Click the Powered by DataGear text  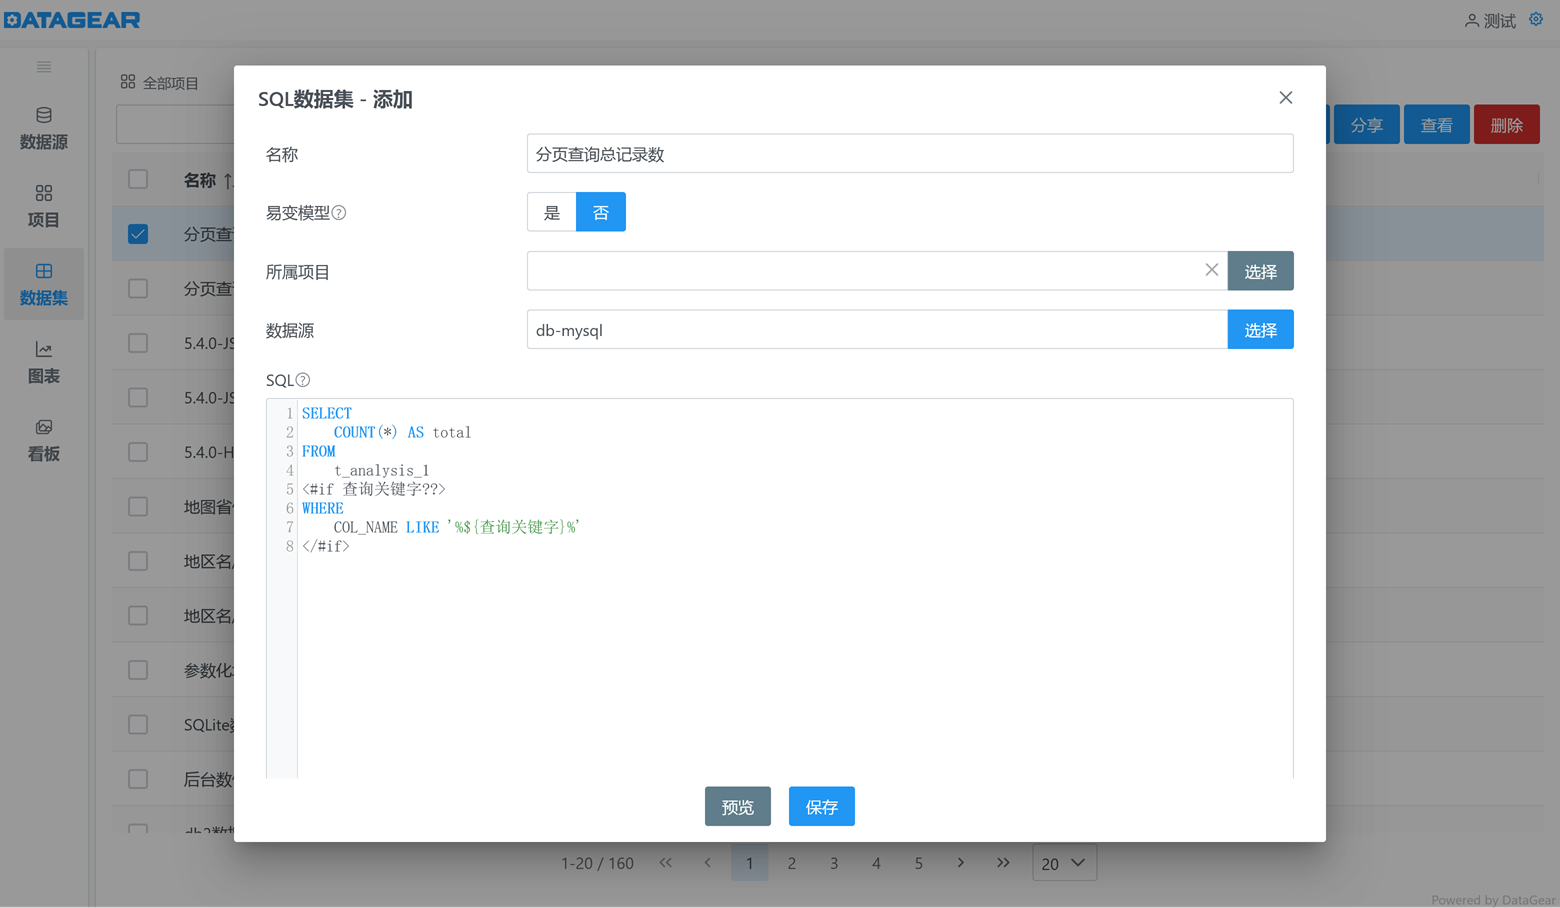(1493, 900)
